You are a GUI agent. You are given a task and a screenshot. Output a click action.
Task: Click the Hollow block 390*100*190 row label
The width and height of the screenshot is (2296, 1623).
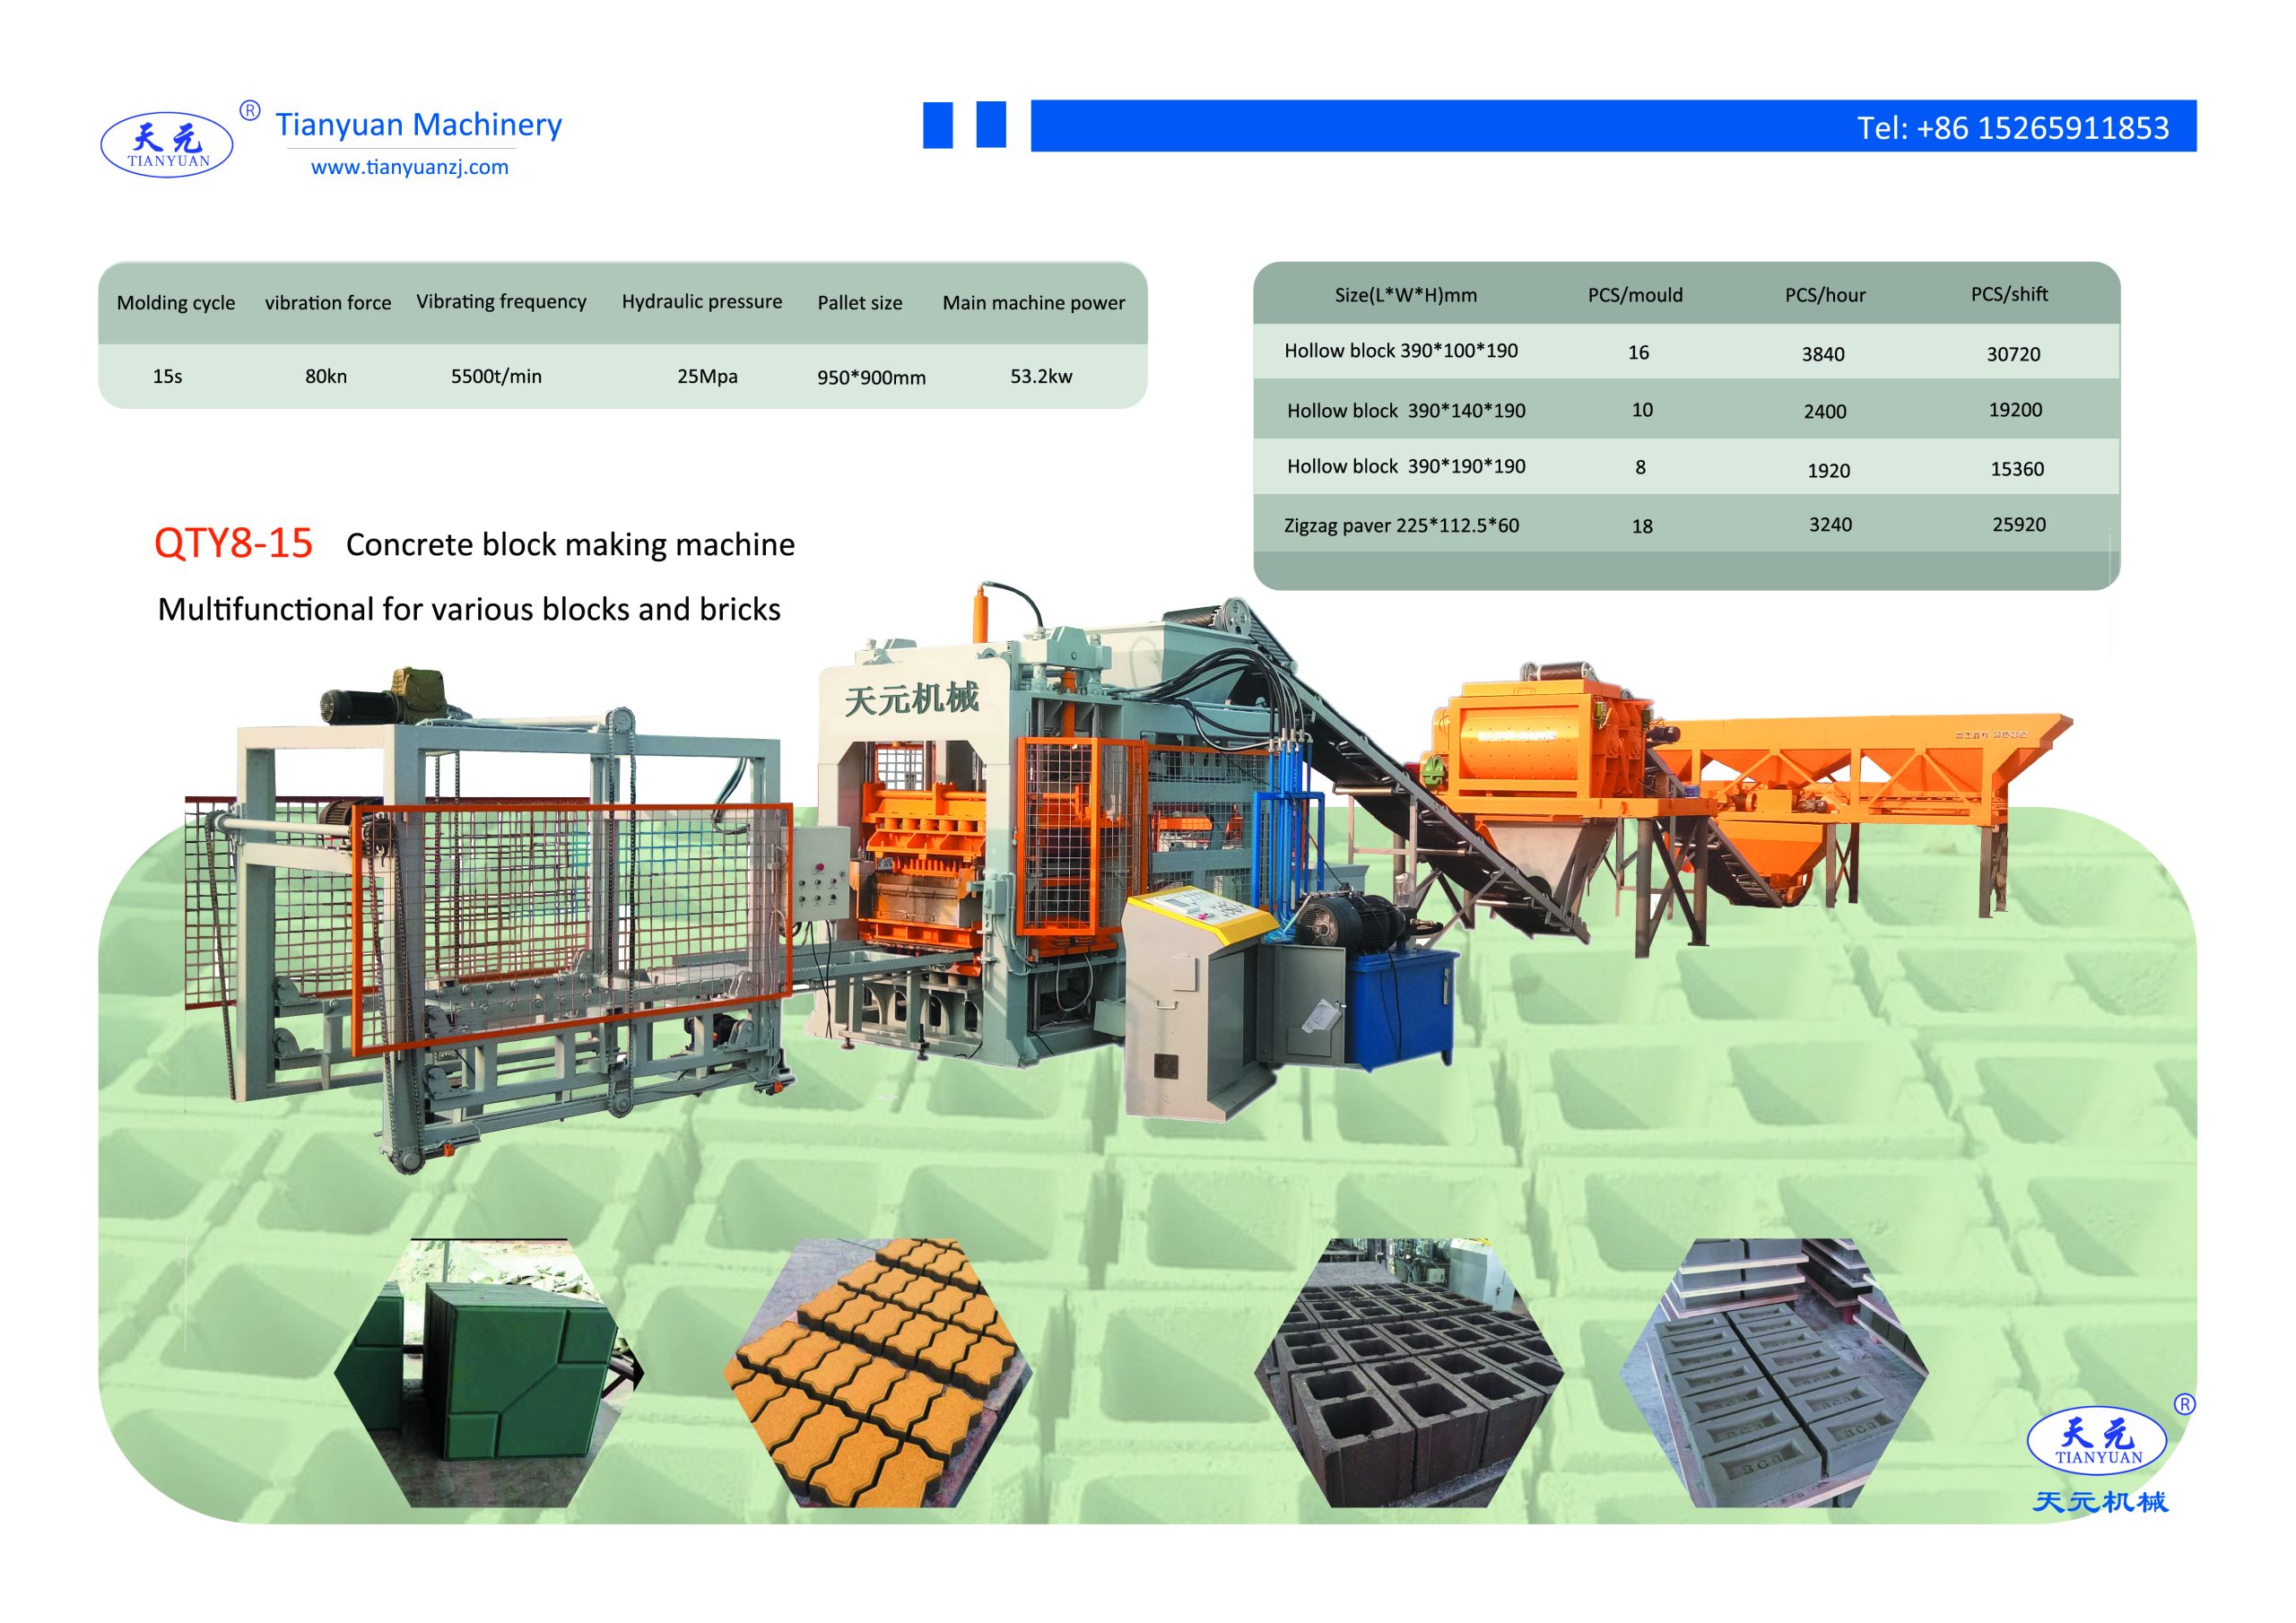pyautogui.click(x=1401, y=351)
